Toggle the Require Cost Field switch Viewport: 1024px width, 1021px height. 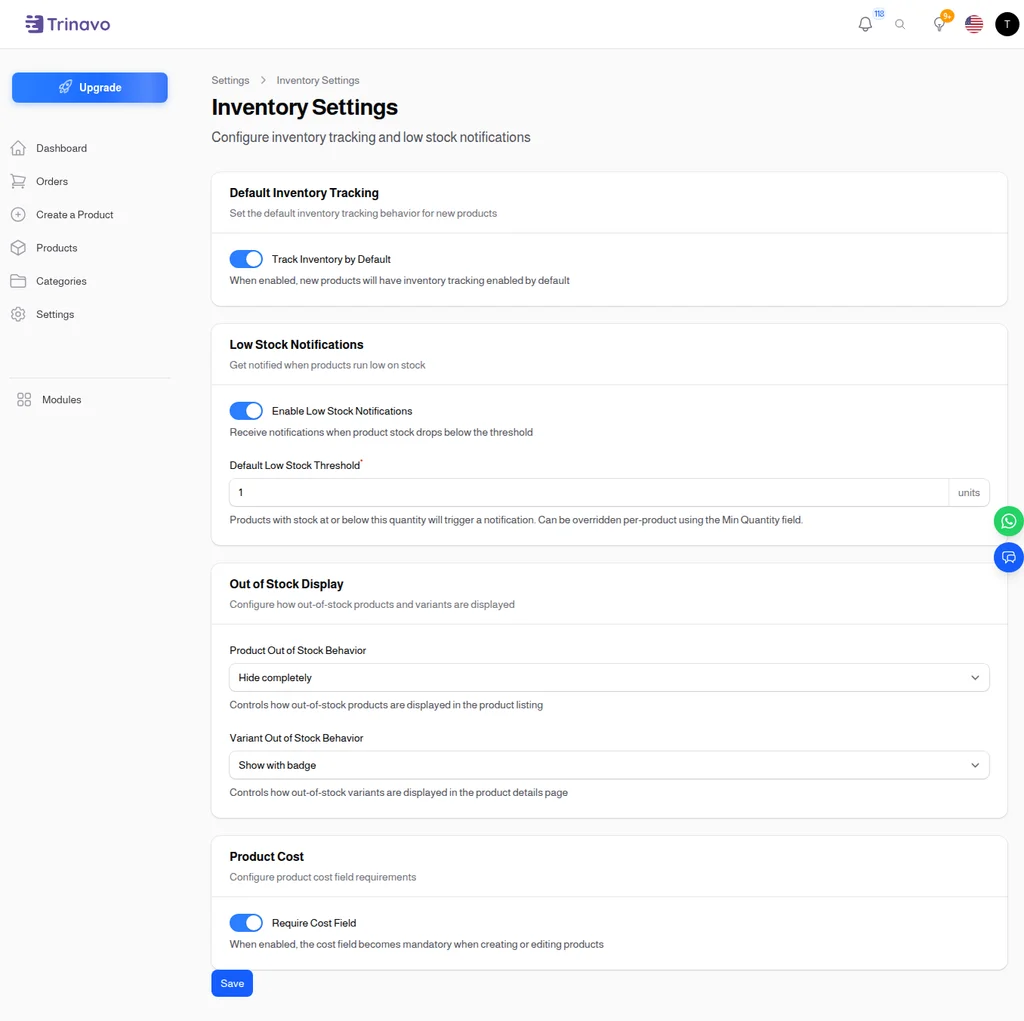point(246,923)
